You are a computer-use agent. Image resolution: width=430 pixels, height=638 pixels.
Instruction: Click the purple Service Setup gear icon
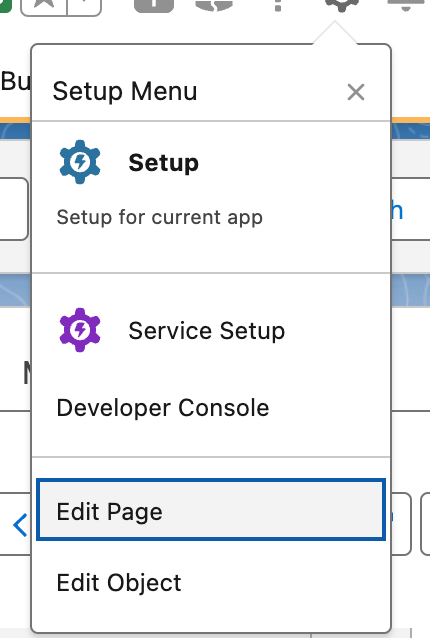(80, 330)
